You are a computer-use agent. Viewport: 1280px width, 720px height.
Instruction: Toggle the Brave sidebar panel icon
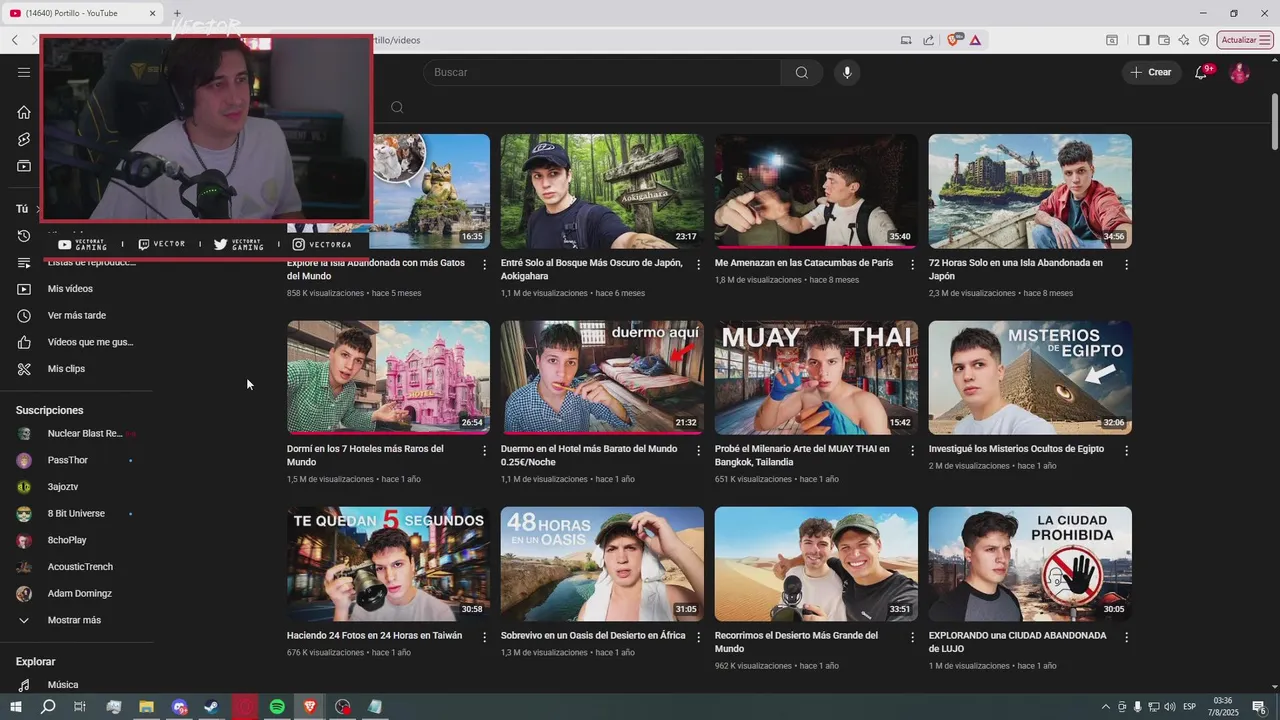[x=1144, y=40]
